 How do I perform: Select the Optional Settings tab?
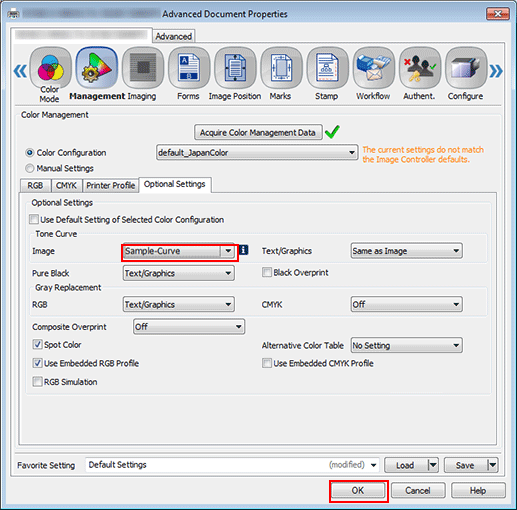point(175,184)
